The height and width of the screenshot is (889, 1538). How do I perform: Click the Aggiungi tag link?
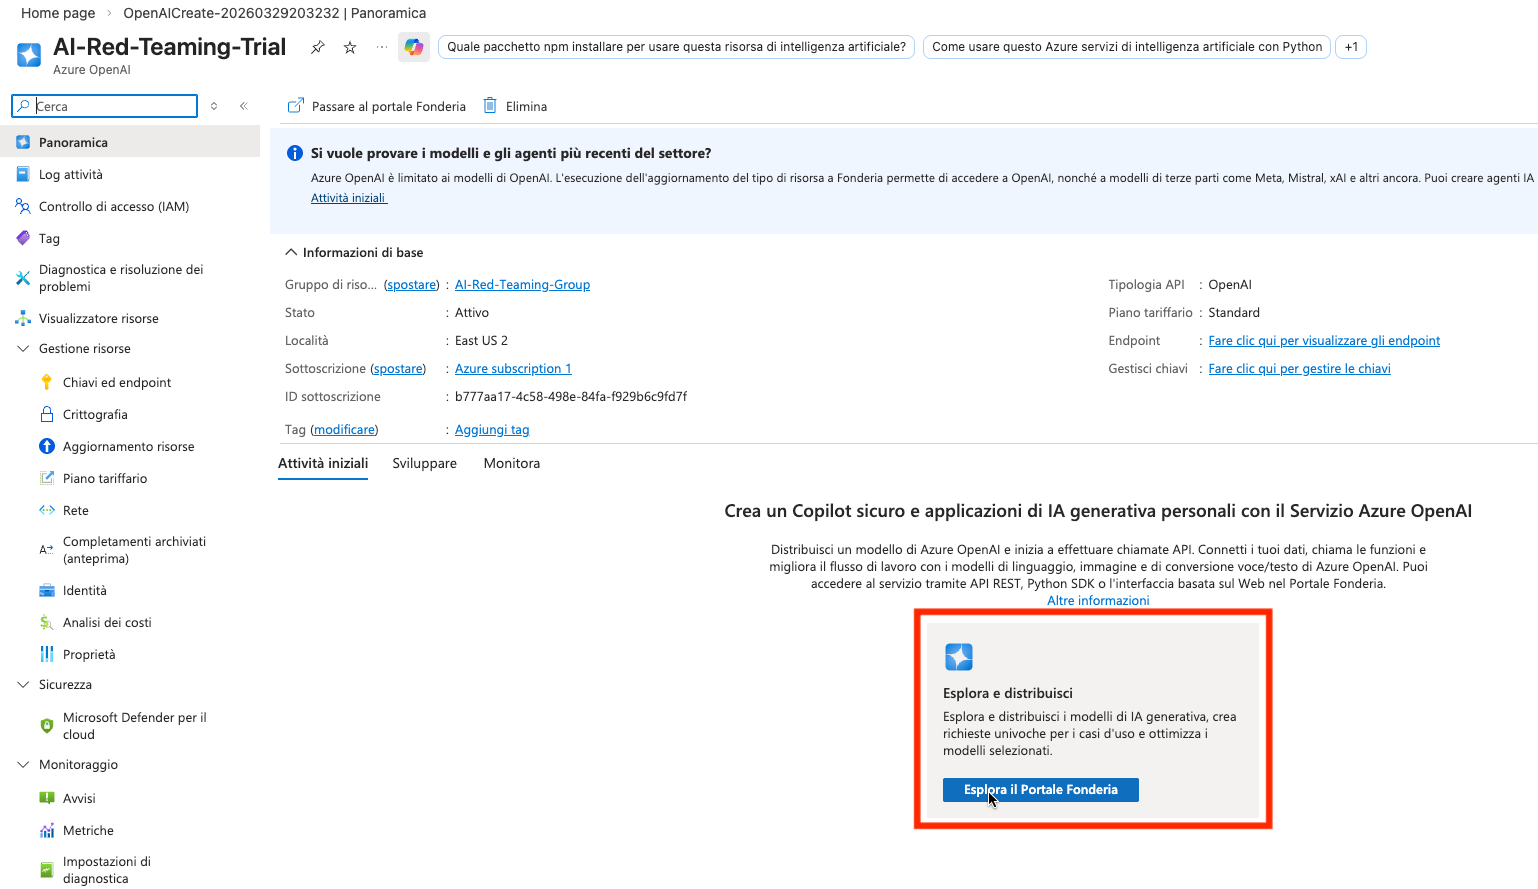(492, 430)
